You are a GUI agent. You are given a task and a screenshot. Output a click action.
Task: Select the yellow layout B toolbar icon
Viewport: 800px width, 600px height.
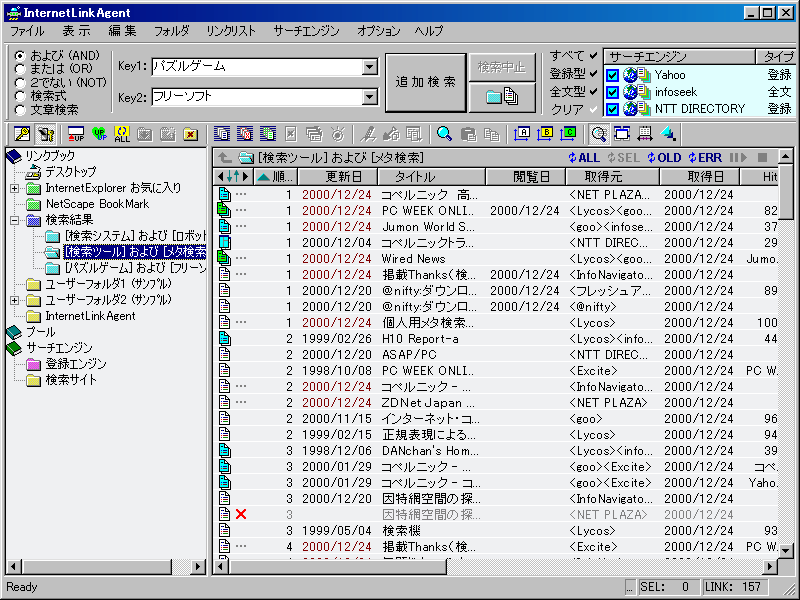[x=545, y=134]
